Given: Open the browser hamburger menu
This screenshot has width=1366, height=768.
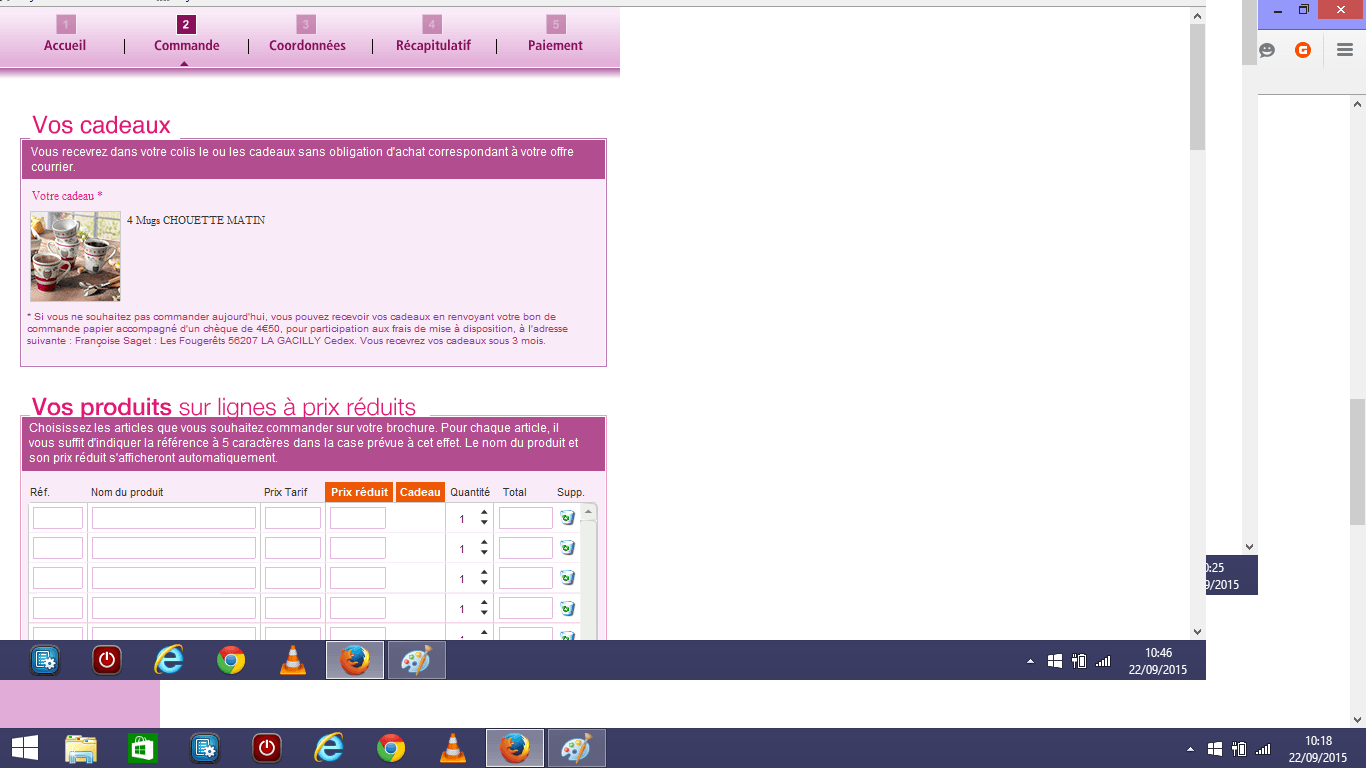Looking at the screenshot, I should 1344,50.
